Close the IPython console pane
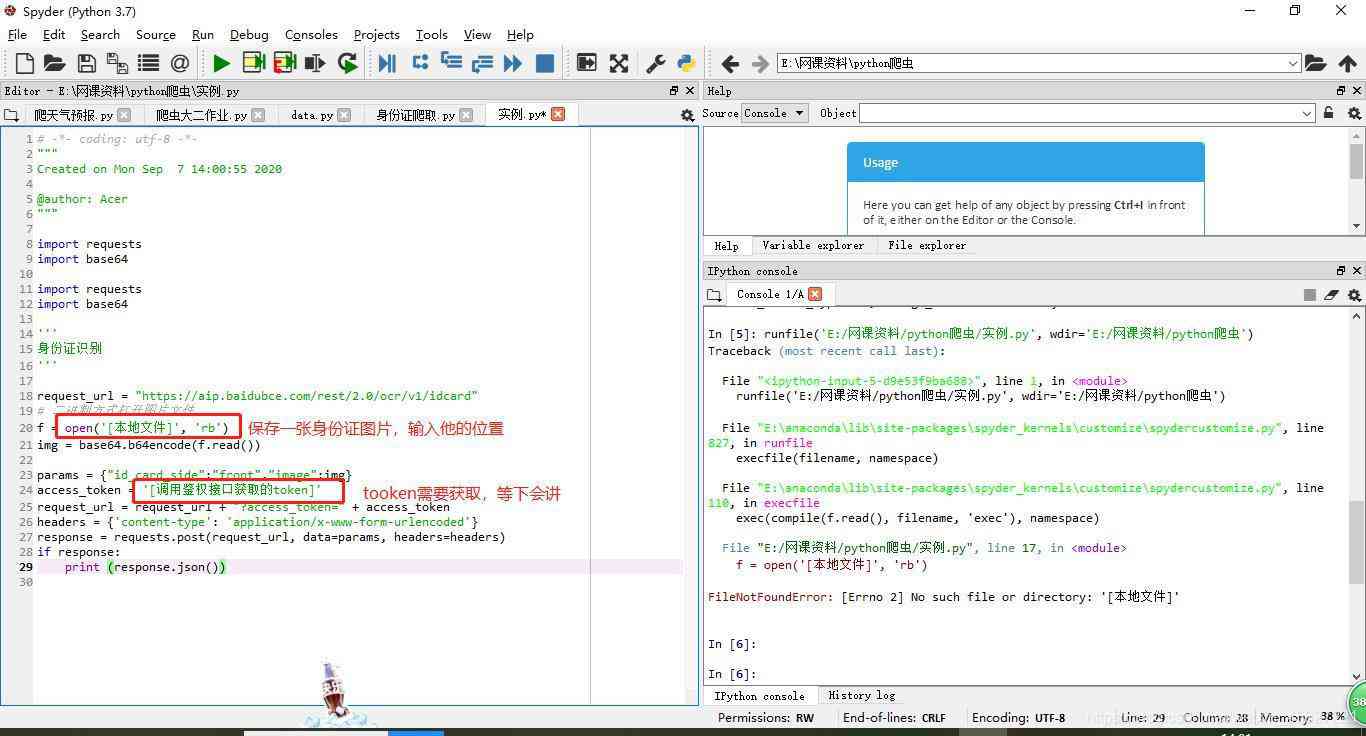This screenshot has height=736, width=1366. [1357, 270]
